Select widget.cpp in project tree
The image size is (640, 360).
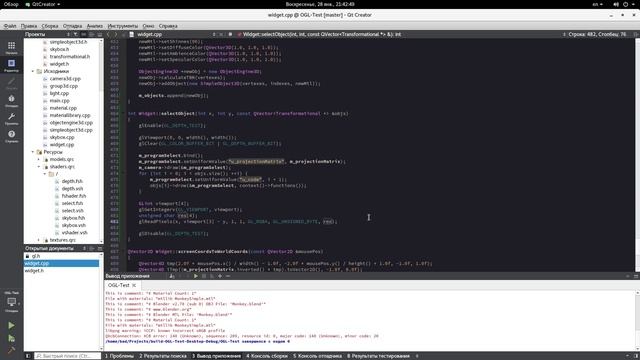click(62, 144)
